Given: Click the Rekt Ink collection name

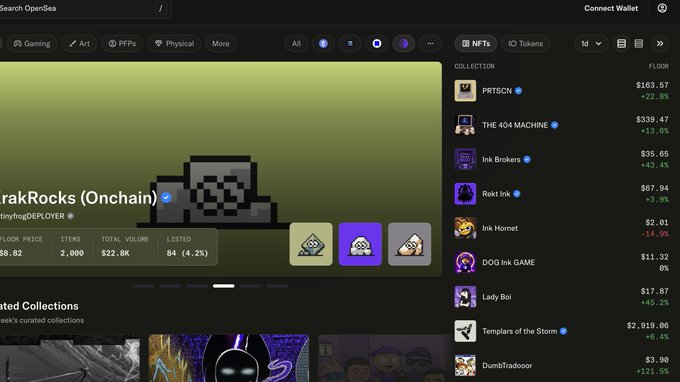Looking at the screenshot, I should point(496,194).
